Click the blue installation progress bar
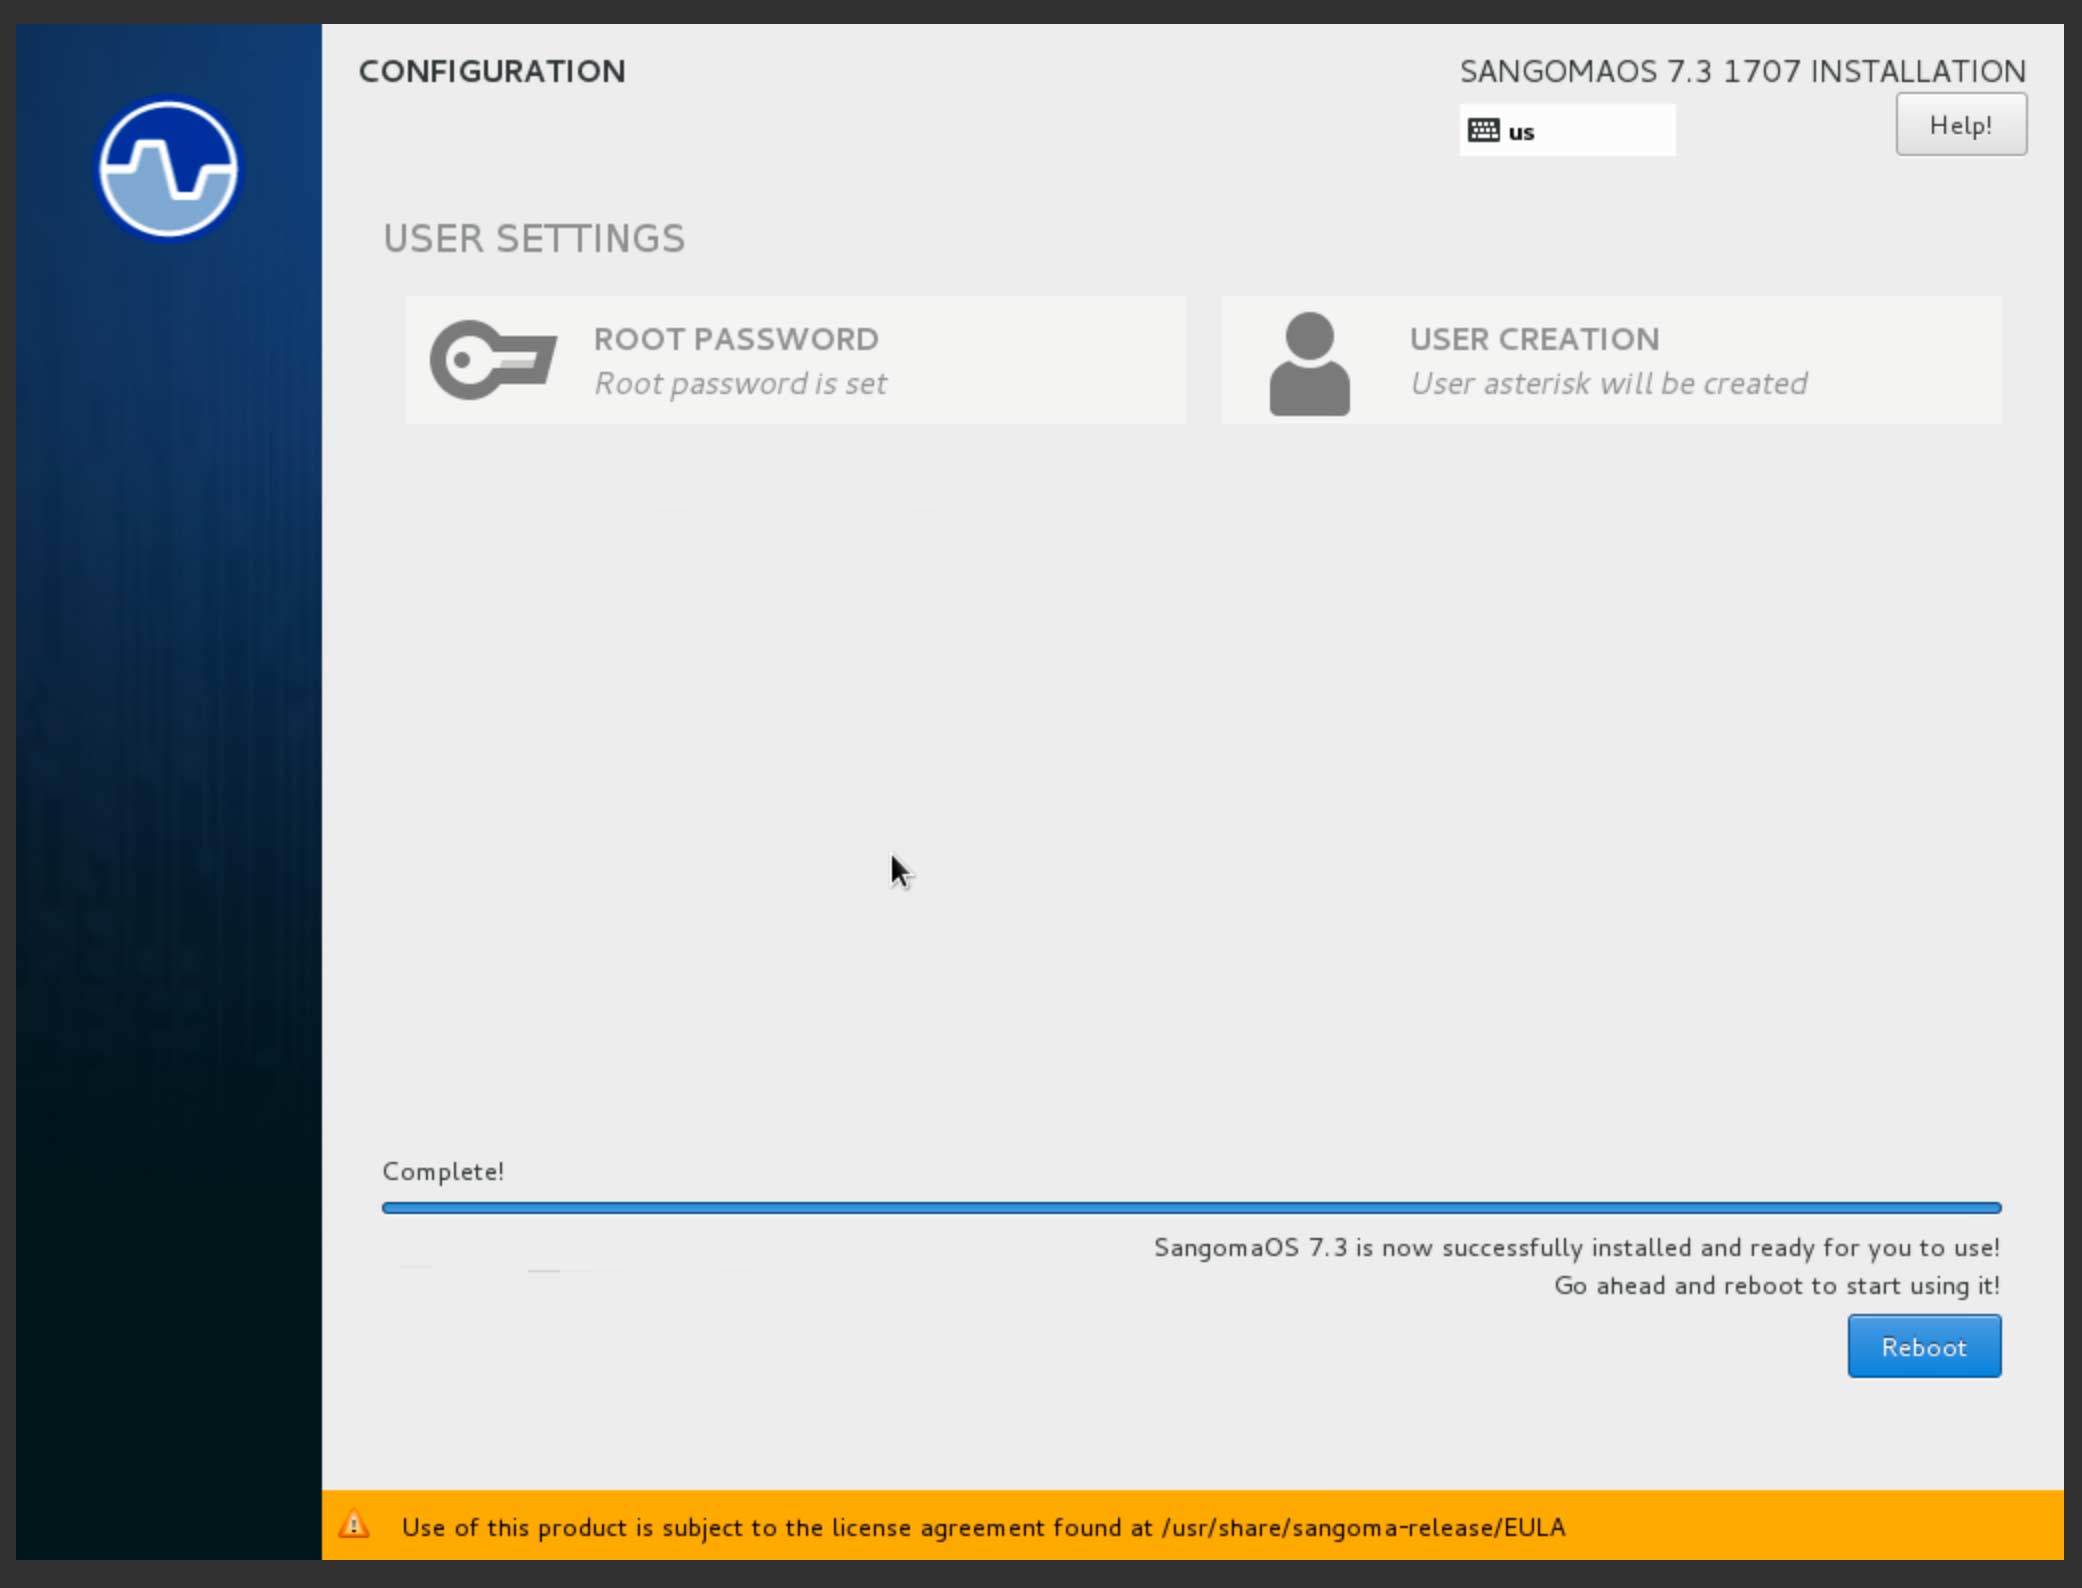The width and height of the screenshot is (2082, 1588). tap(1190, 1208)
